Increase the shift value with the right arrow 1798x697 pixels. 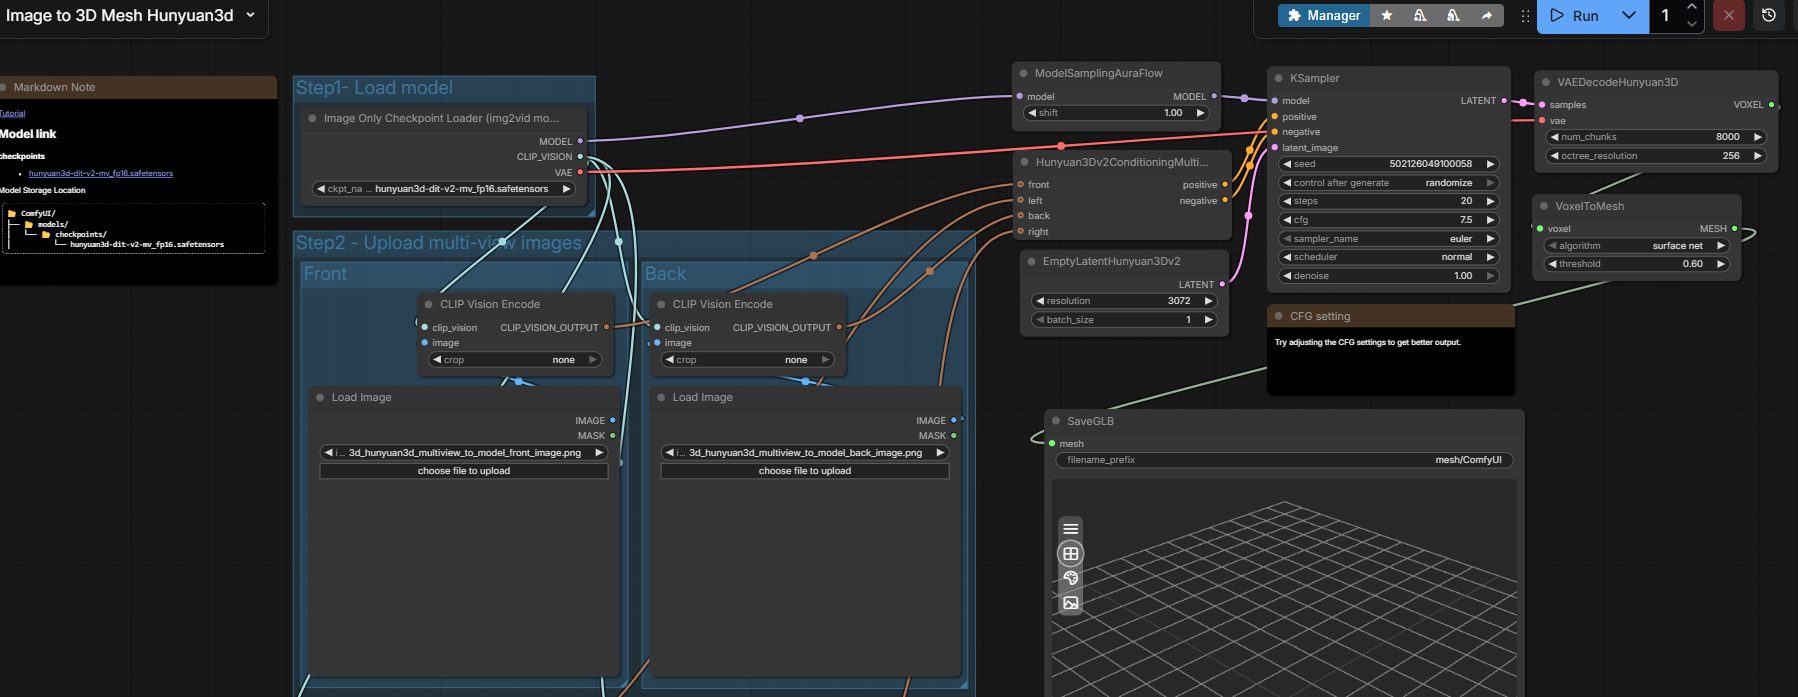pos(1201,113)
